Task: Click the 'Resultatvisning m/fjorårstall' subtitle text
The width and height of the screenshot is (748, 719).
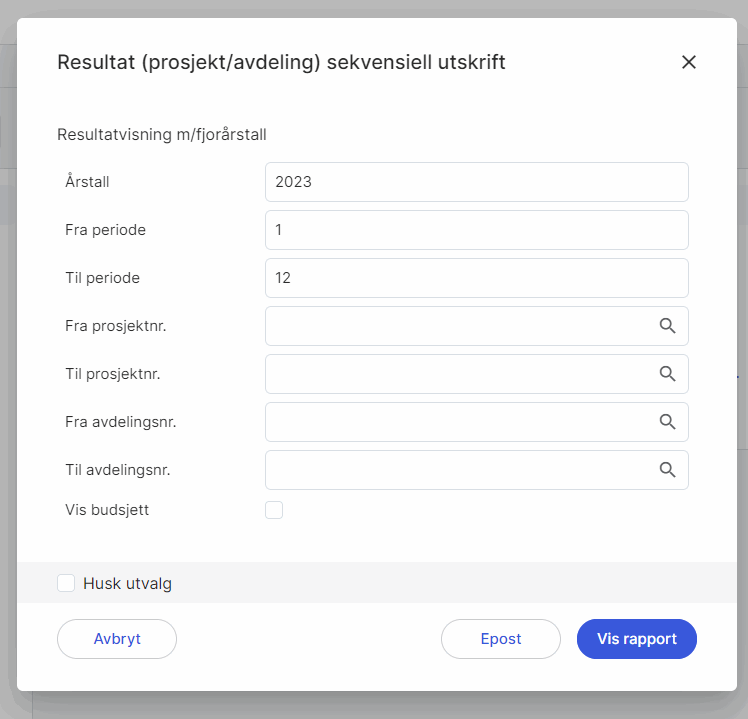Action: pos(162,134)
